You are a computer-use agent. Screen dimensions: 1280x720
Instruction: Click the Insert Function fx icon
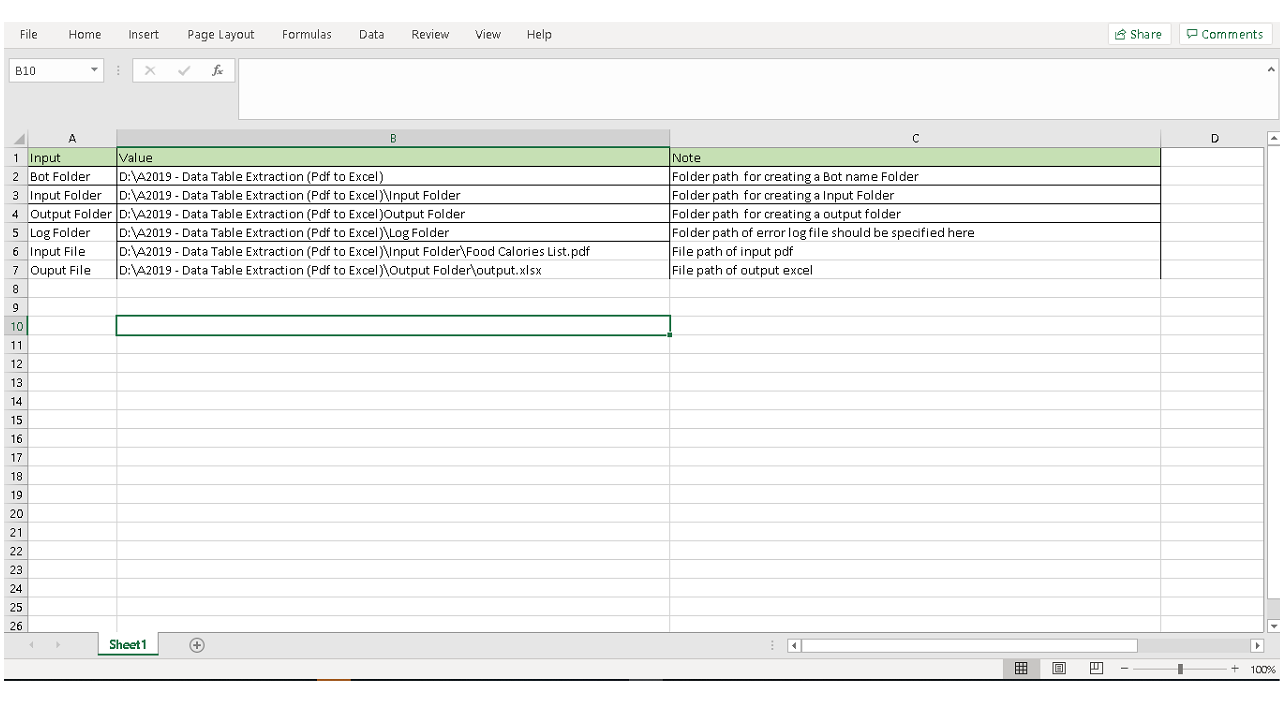point(217,71)
